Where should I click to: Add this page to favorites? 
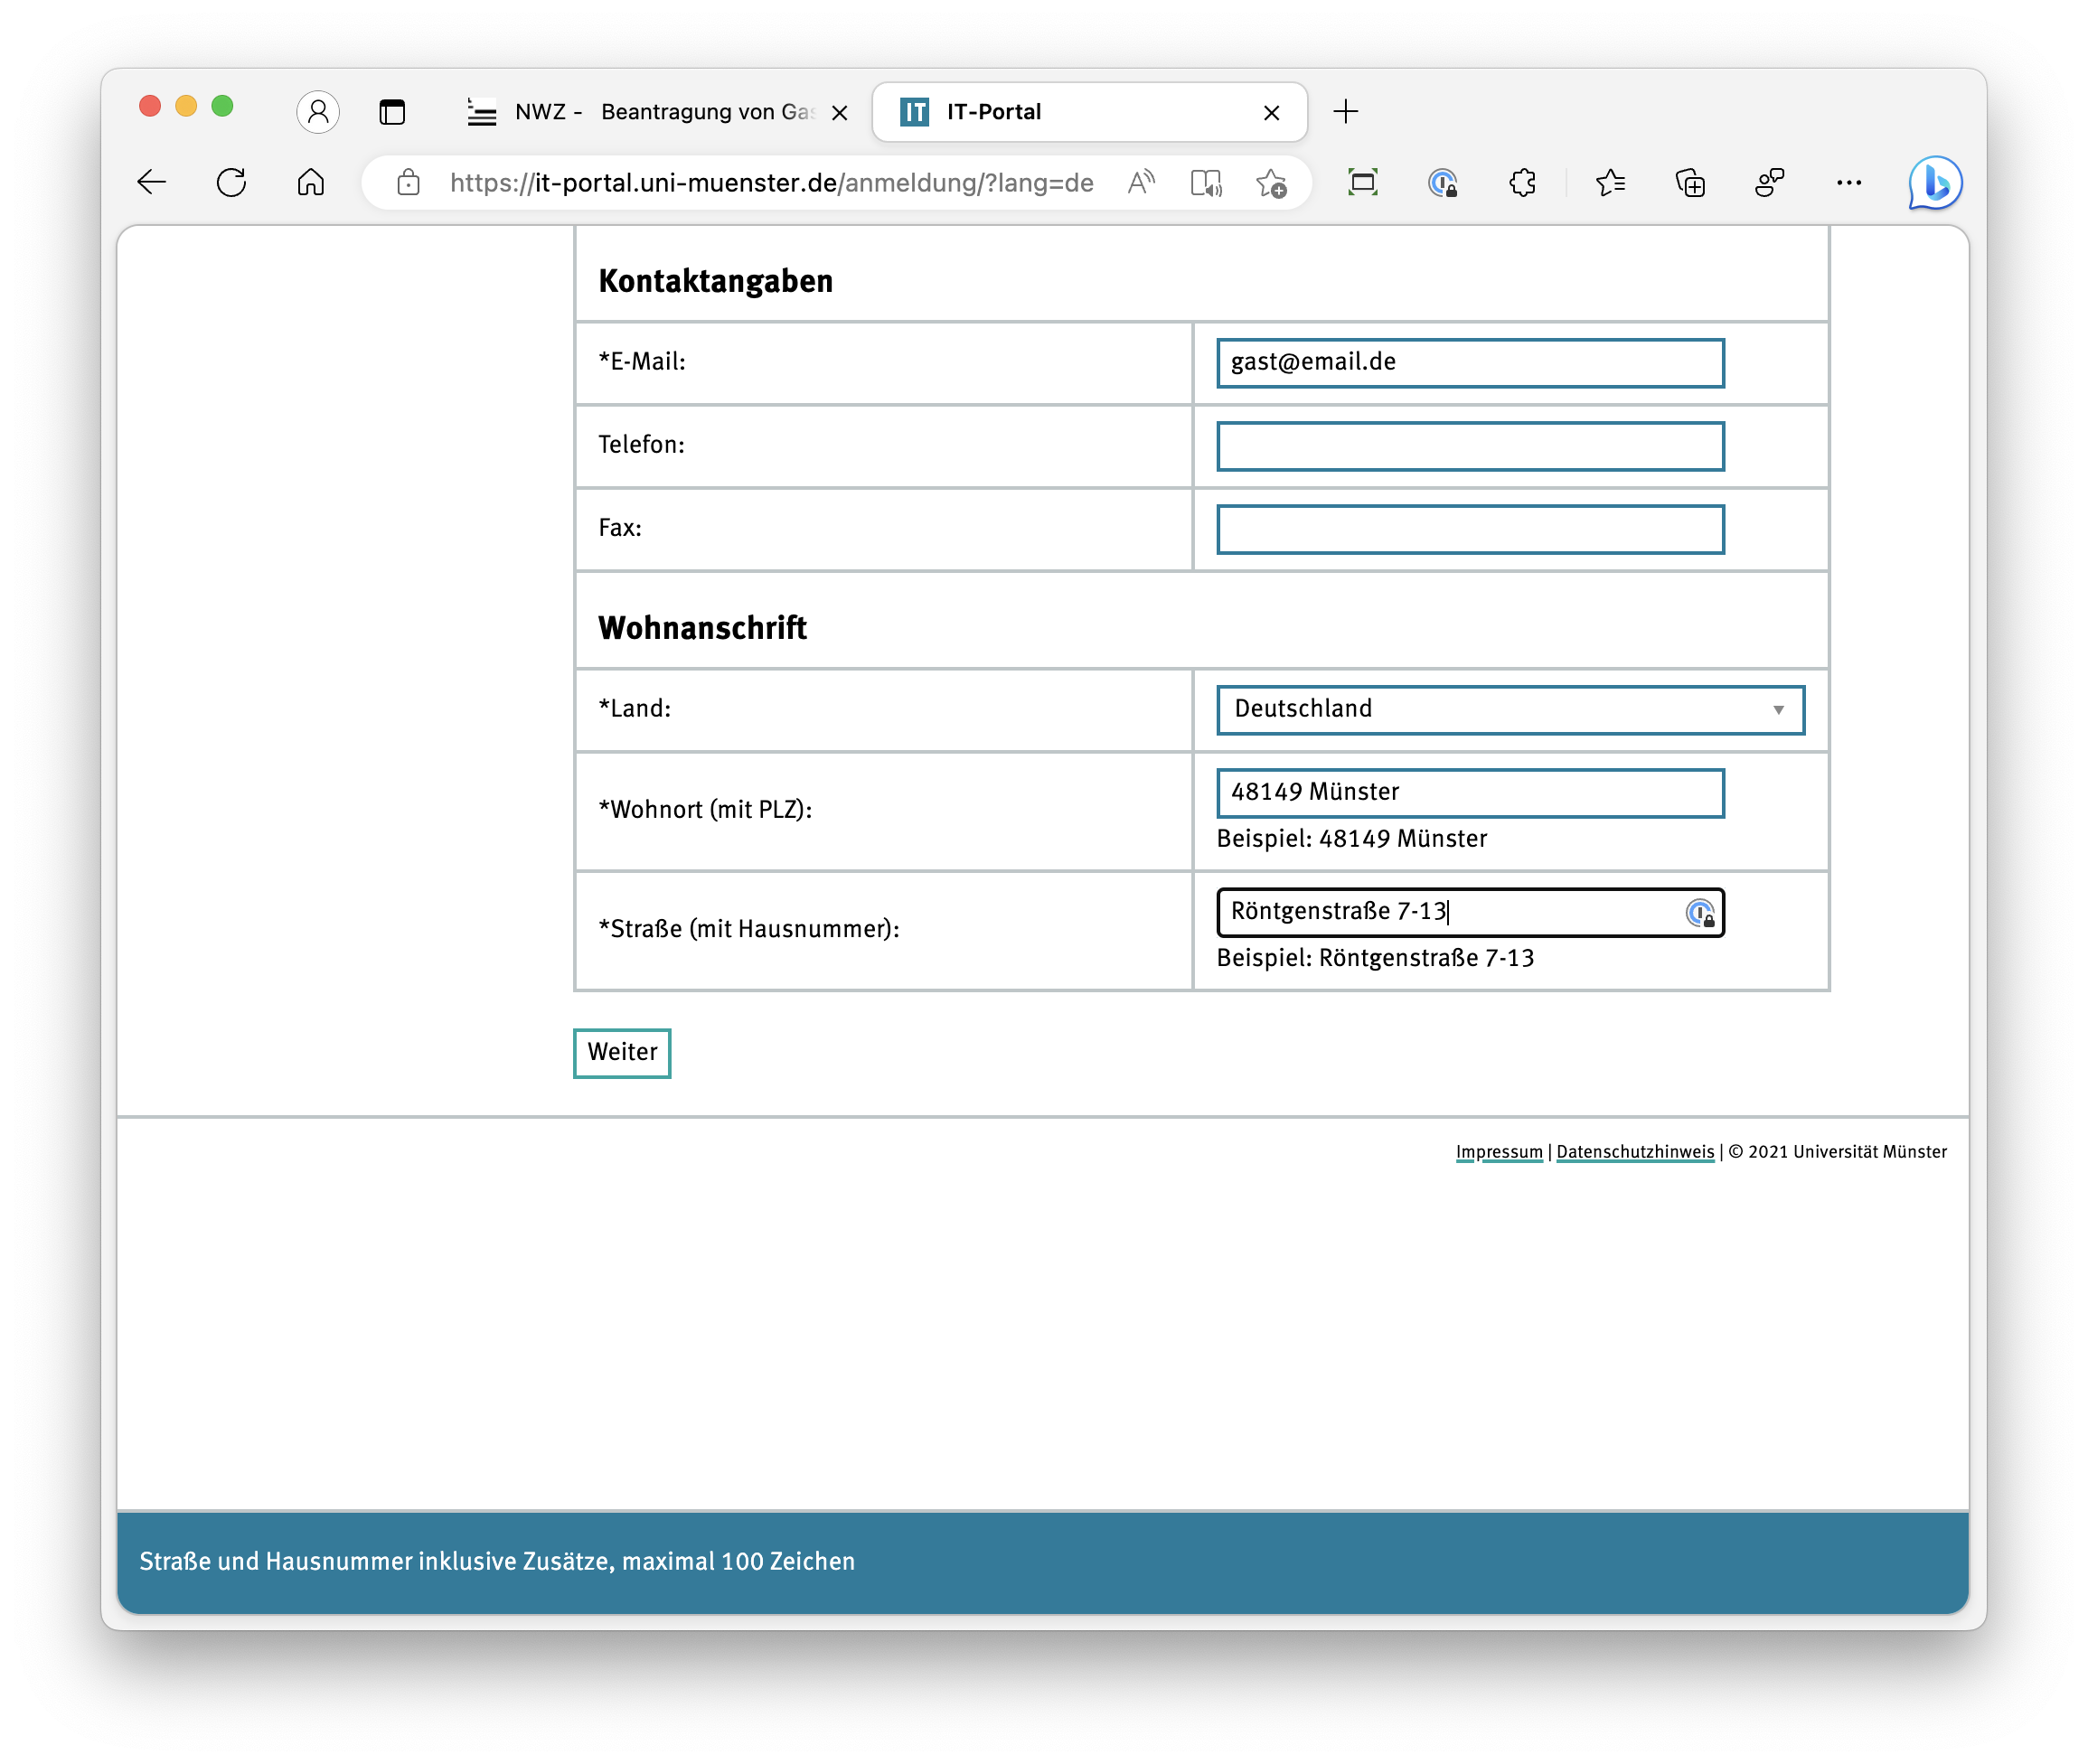pos(1271,183)
